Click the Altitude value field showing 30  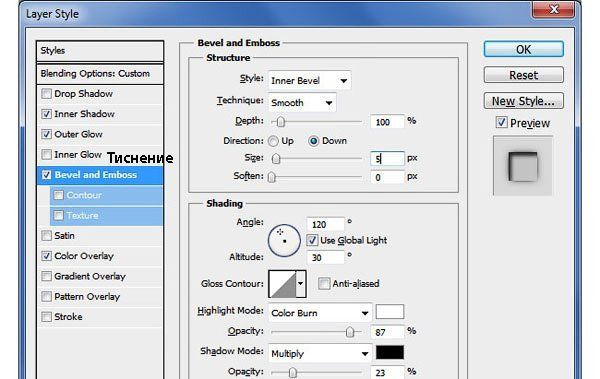pyautogui.click(x=325, y=257)
